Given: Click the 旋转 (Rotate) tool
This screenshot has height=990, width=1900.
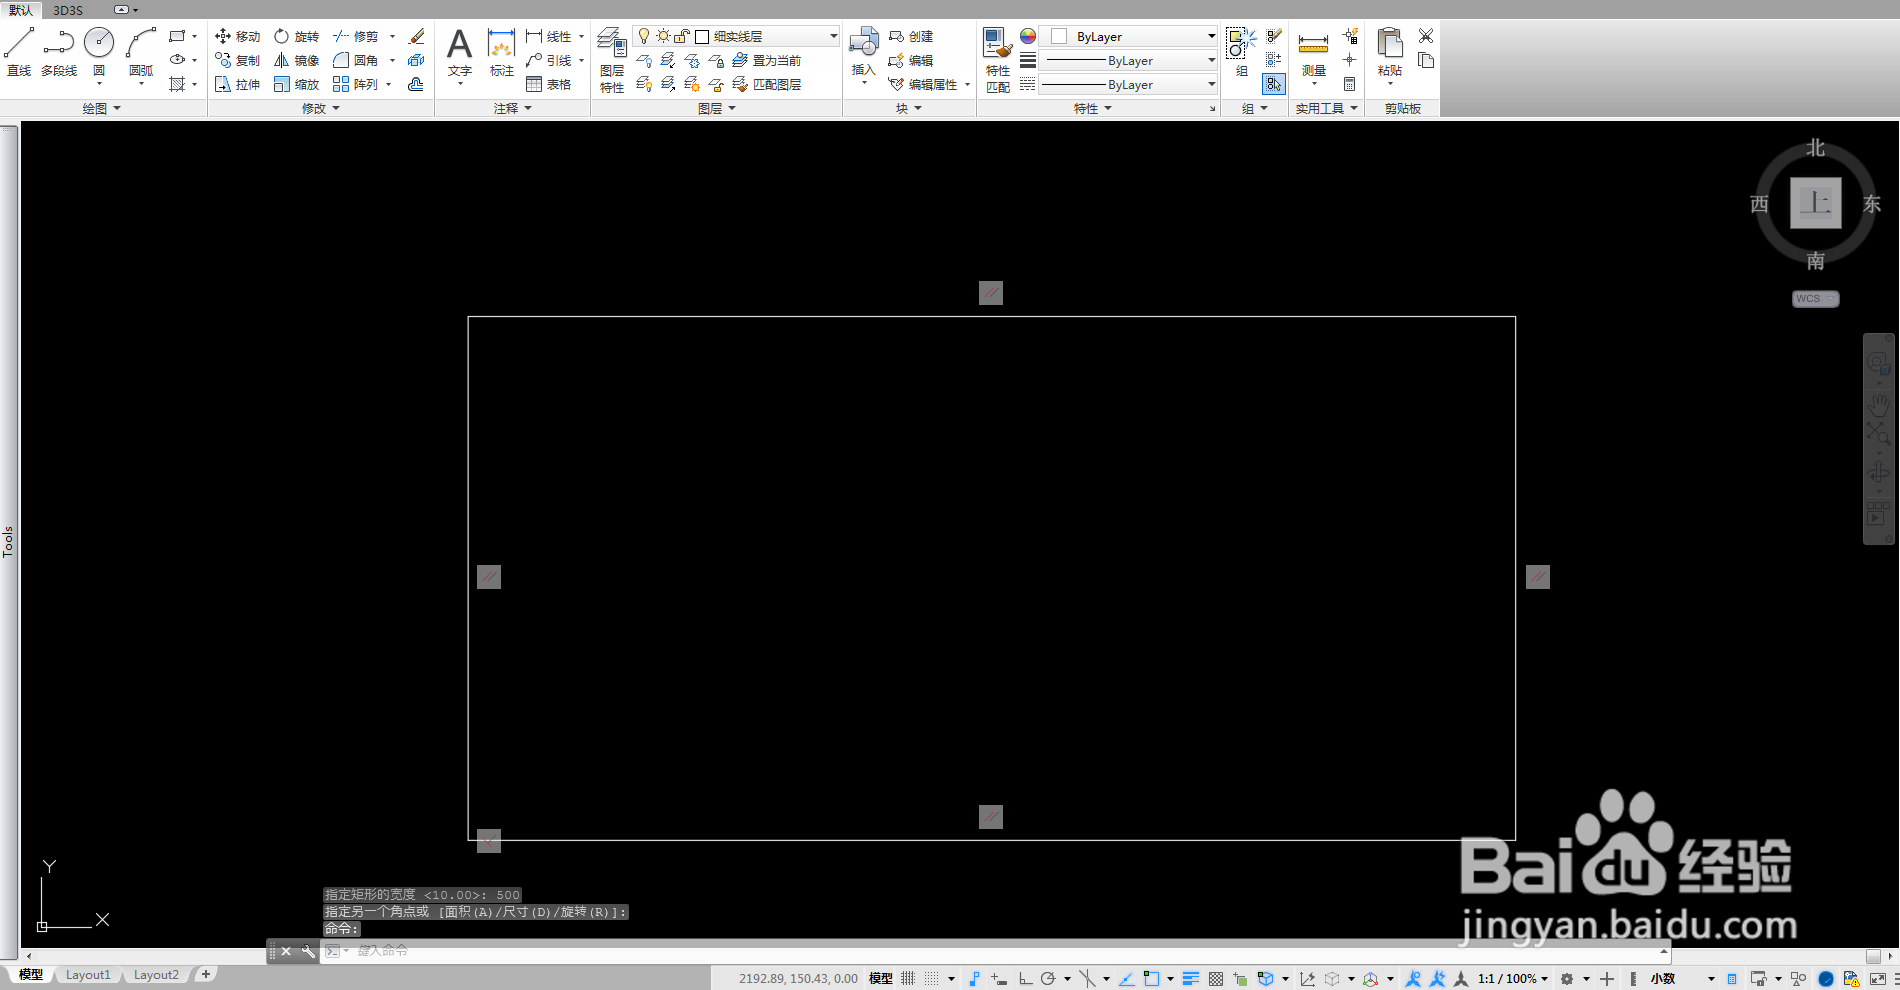Looking at the screenshot, I should (296, 36).
